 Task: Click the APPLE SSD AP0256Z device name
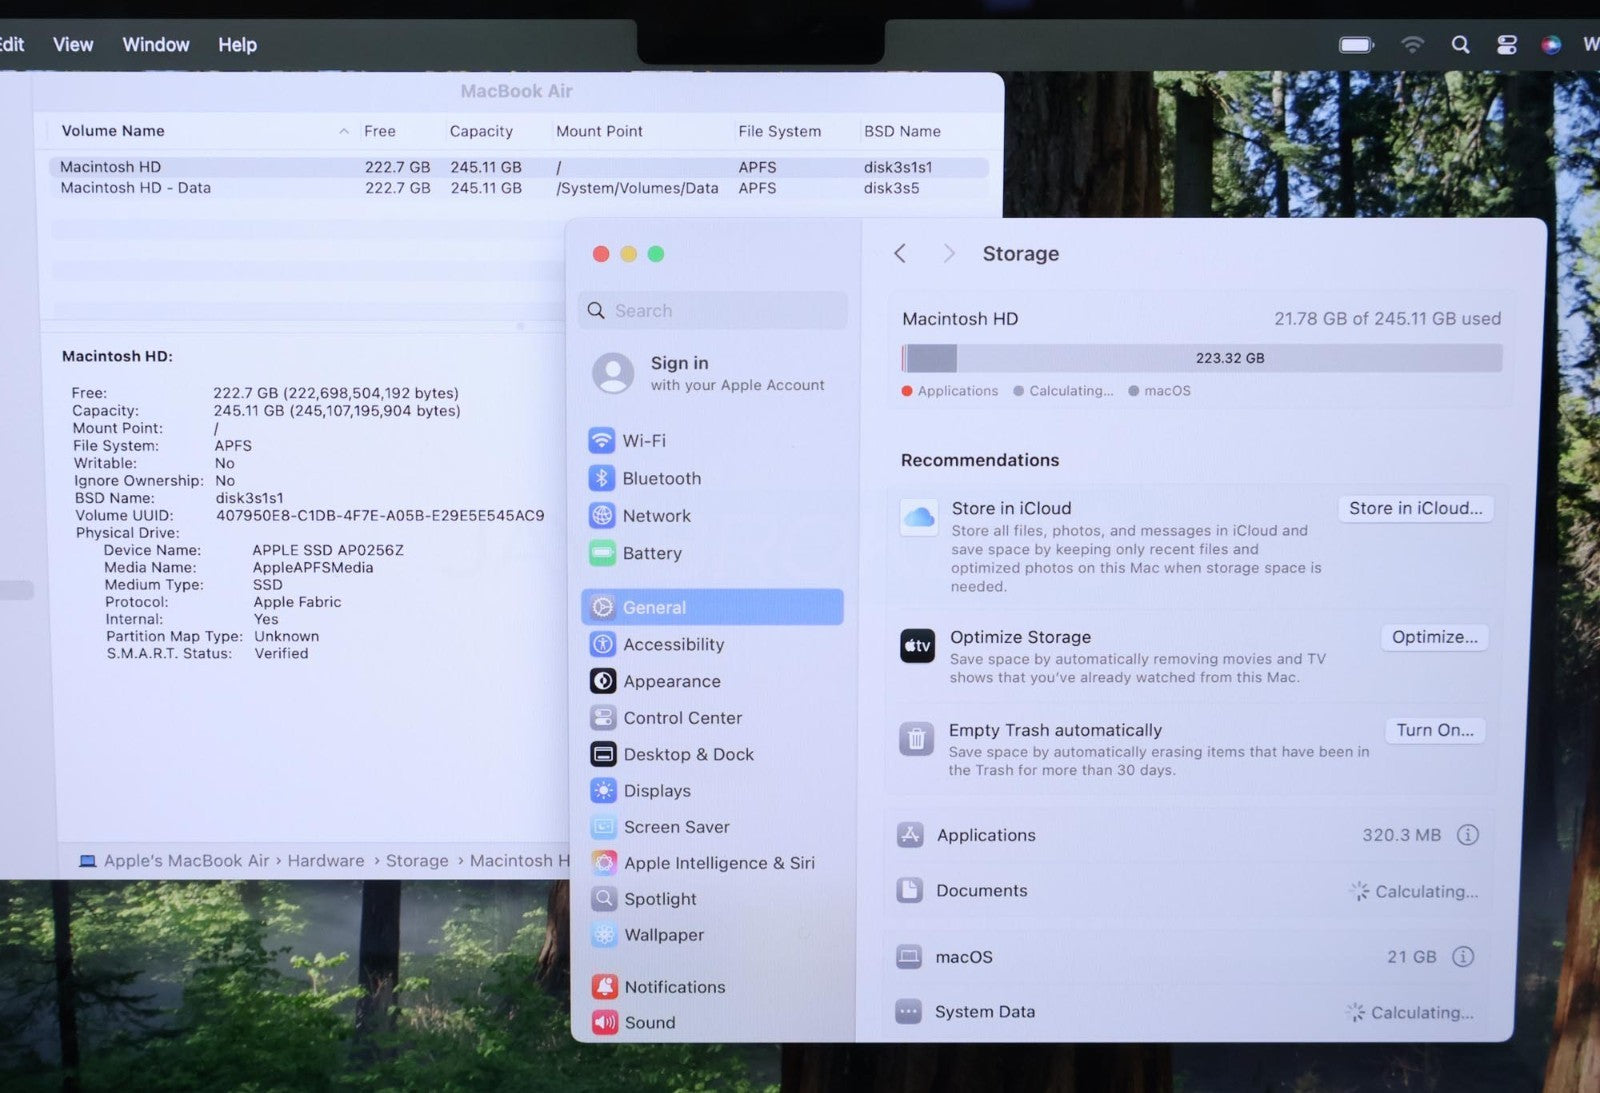coord(328,550)
